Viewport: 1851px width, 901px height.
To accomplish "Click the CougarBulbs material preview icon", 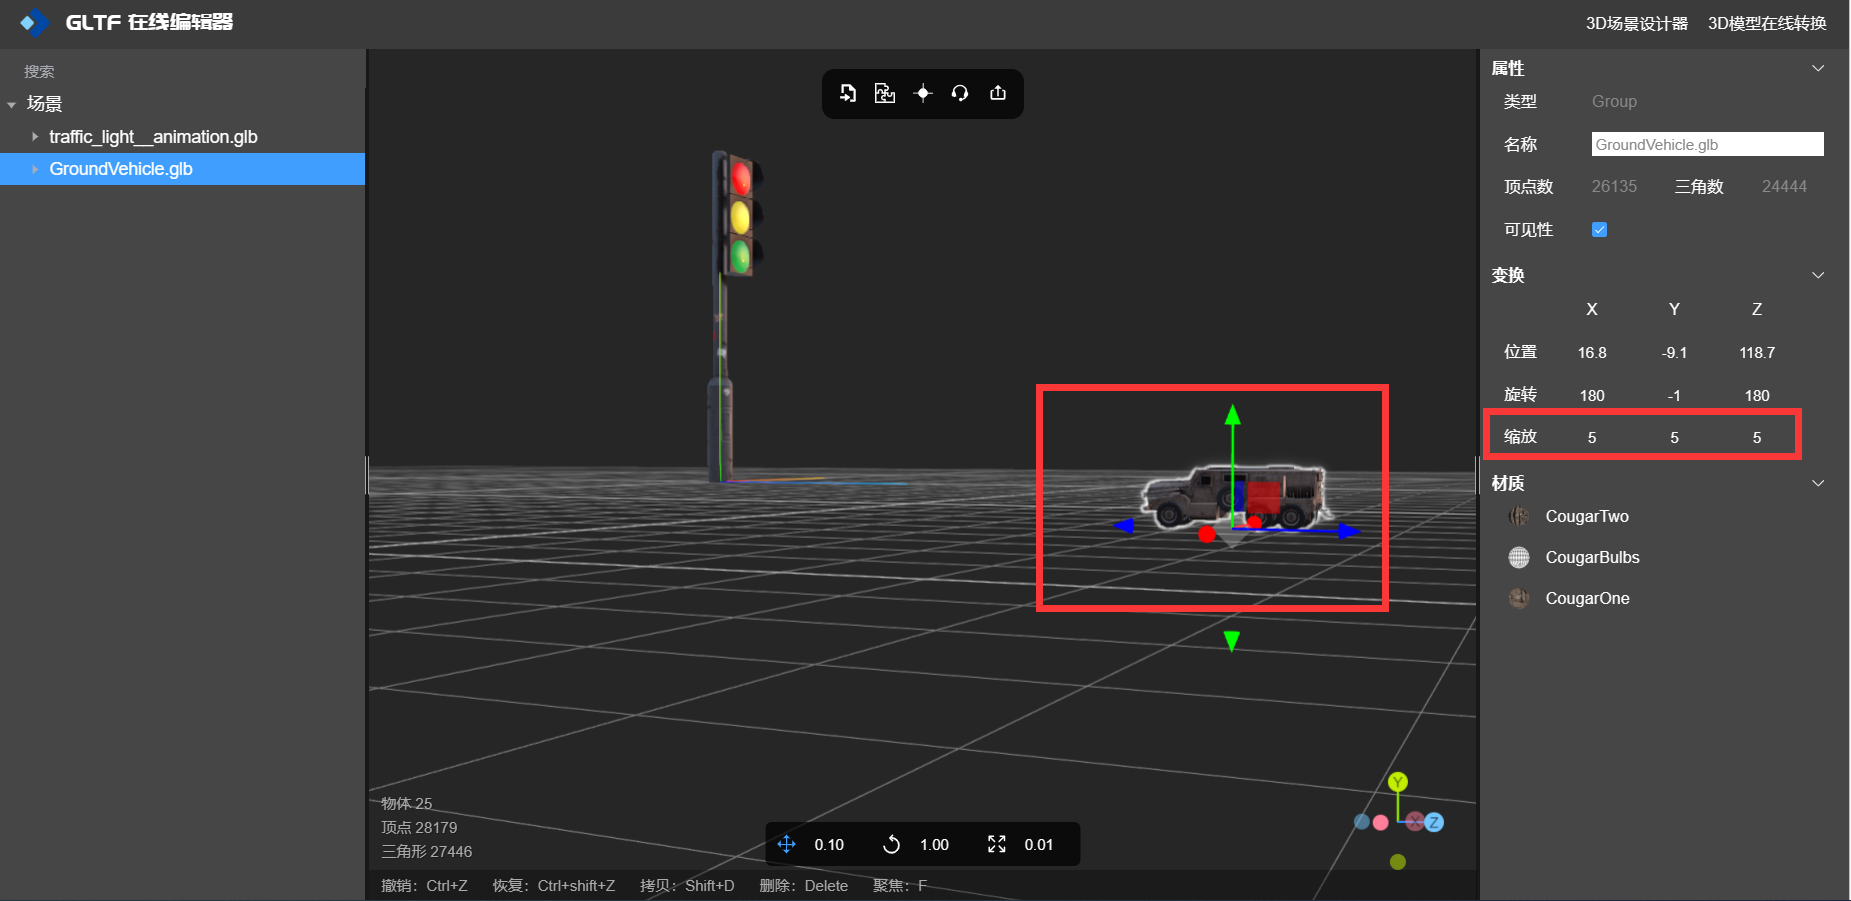I will (x=1519, y=557).
